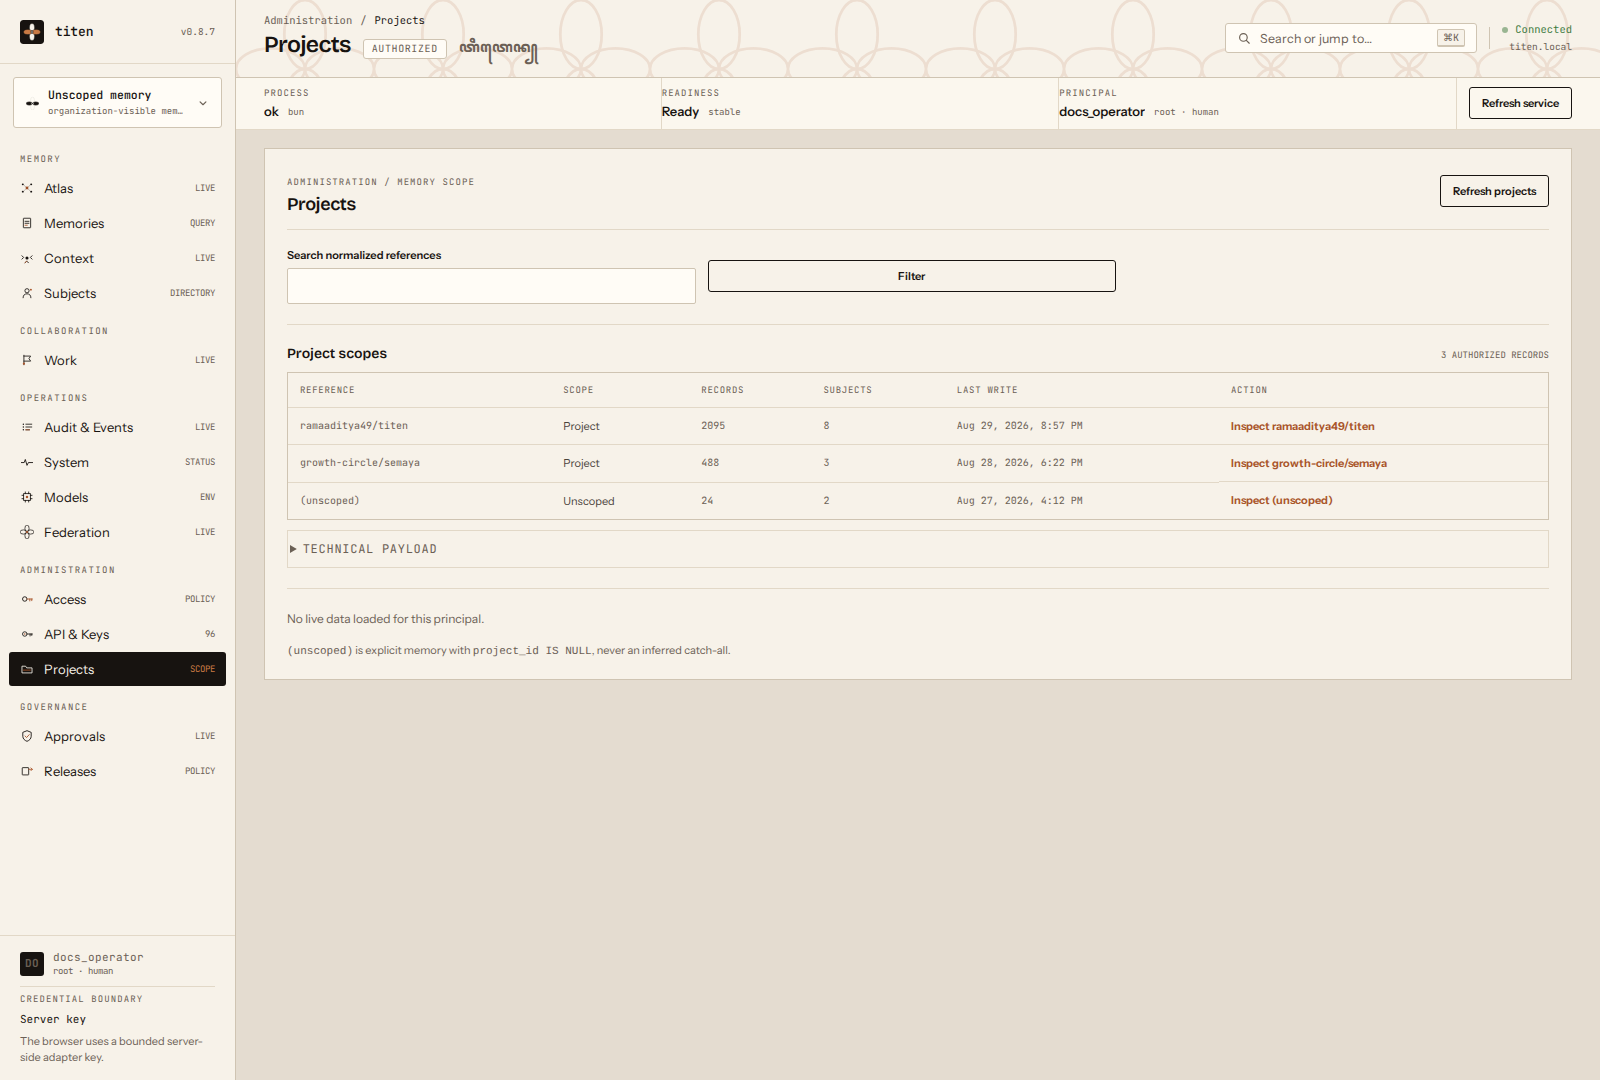This screenshot has width=1600, height=1080.
Task: Click Administration breadcrumb link
Action: (x=308, y=20)
